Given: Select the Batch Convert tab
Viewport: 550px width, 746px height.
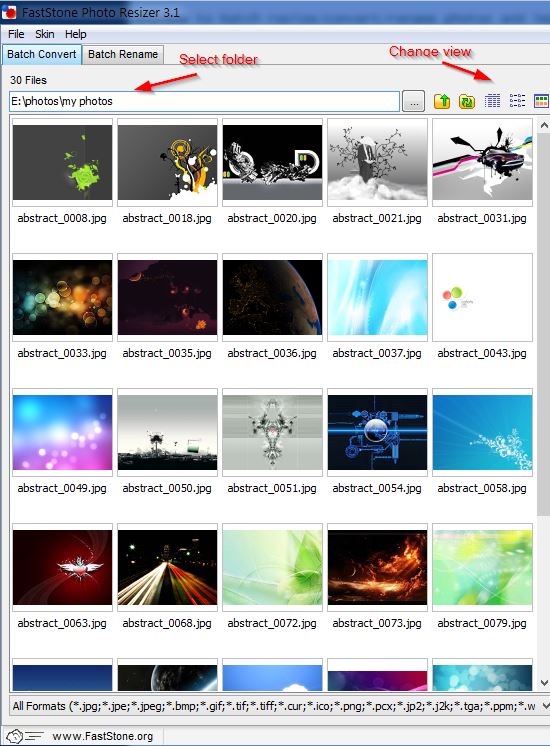Looking at the screenshot, I should (41, 54).
